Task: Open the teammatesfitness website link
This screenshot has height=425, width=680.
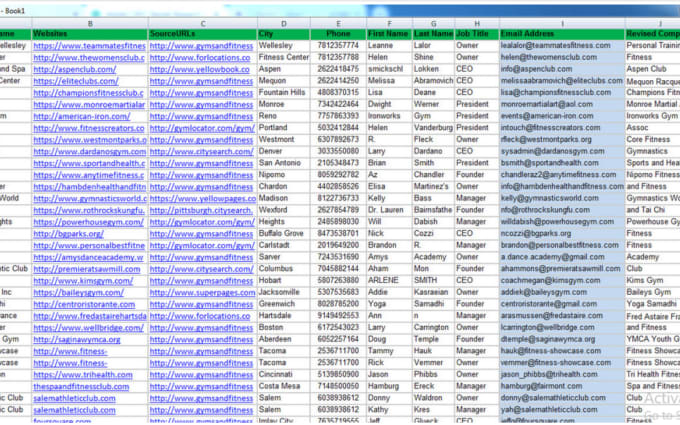Action: (89, 46)
